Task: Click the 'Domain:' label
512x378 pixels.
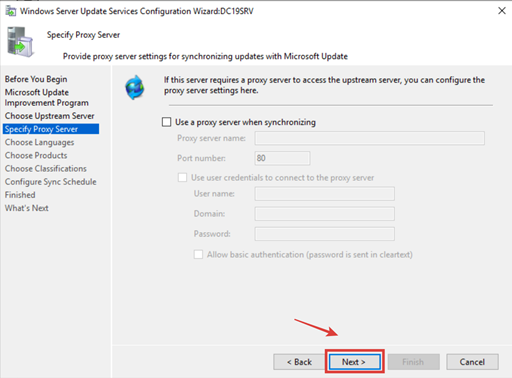Action: click(x=209, y=214)
